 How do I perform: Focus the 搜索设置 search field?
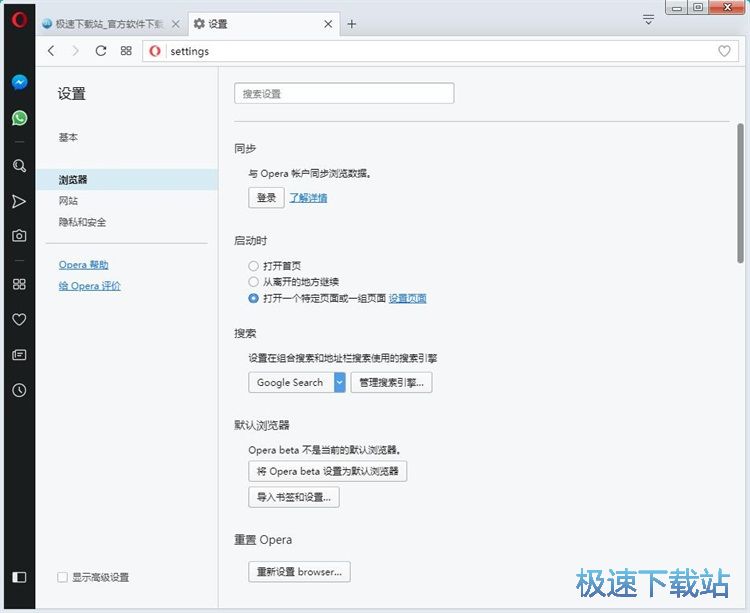click(x=344, y=93)
